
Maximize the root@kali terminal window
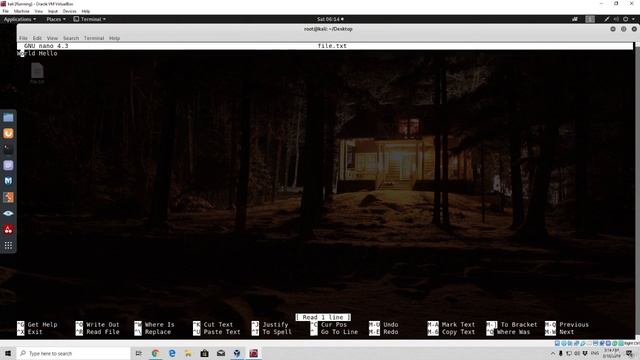(x=623, y=29)
